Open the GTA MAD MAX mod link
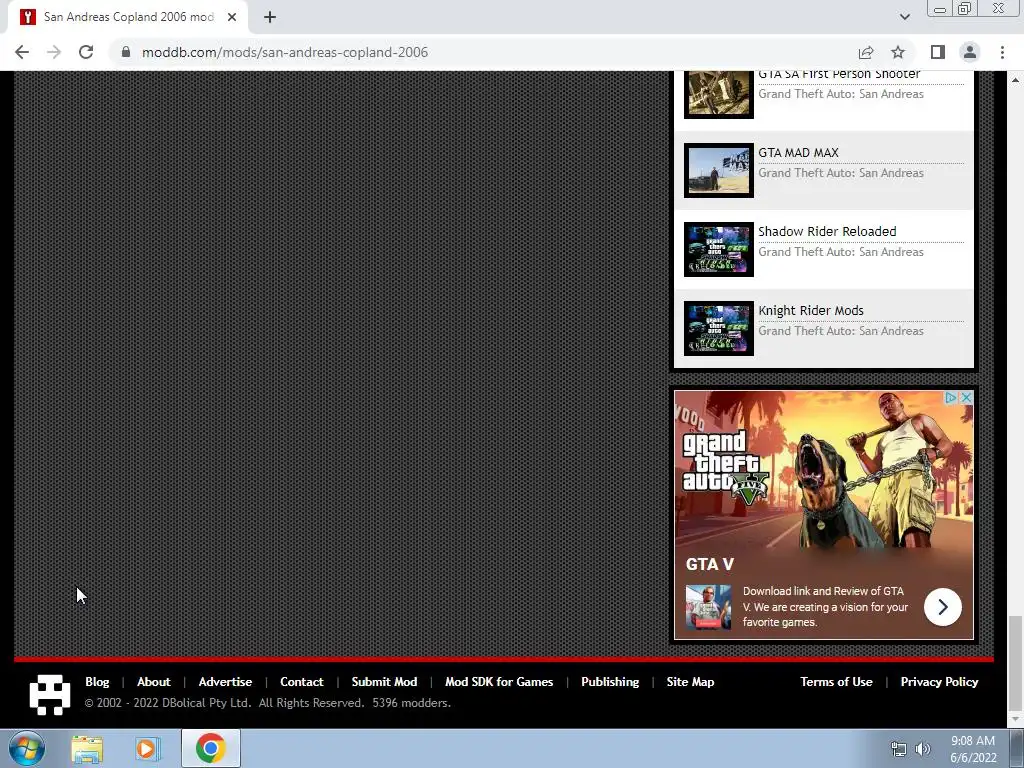 pyautogui.click(x=798, y=153)
